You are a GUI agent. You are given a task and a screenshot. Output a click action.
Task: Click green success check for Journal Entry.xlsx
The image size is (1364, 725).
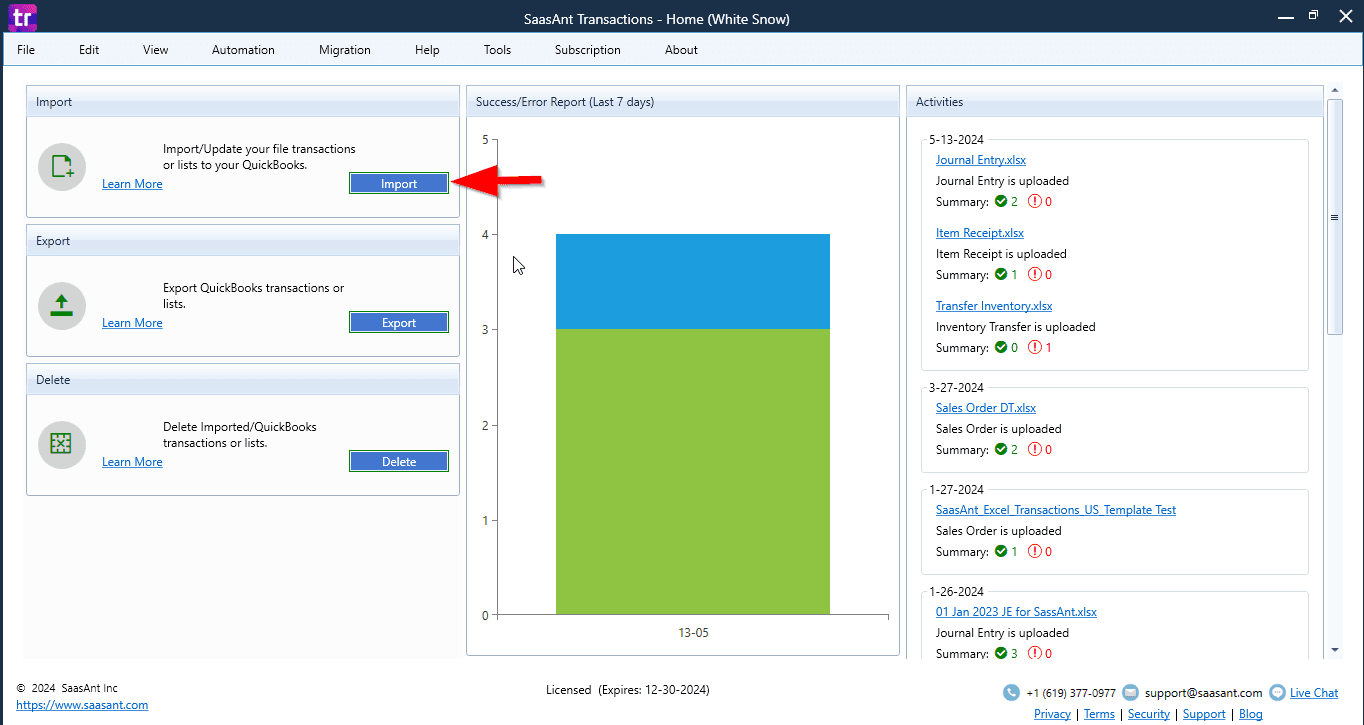(1001, 202)
